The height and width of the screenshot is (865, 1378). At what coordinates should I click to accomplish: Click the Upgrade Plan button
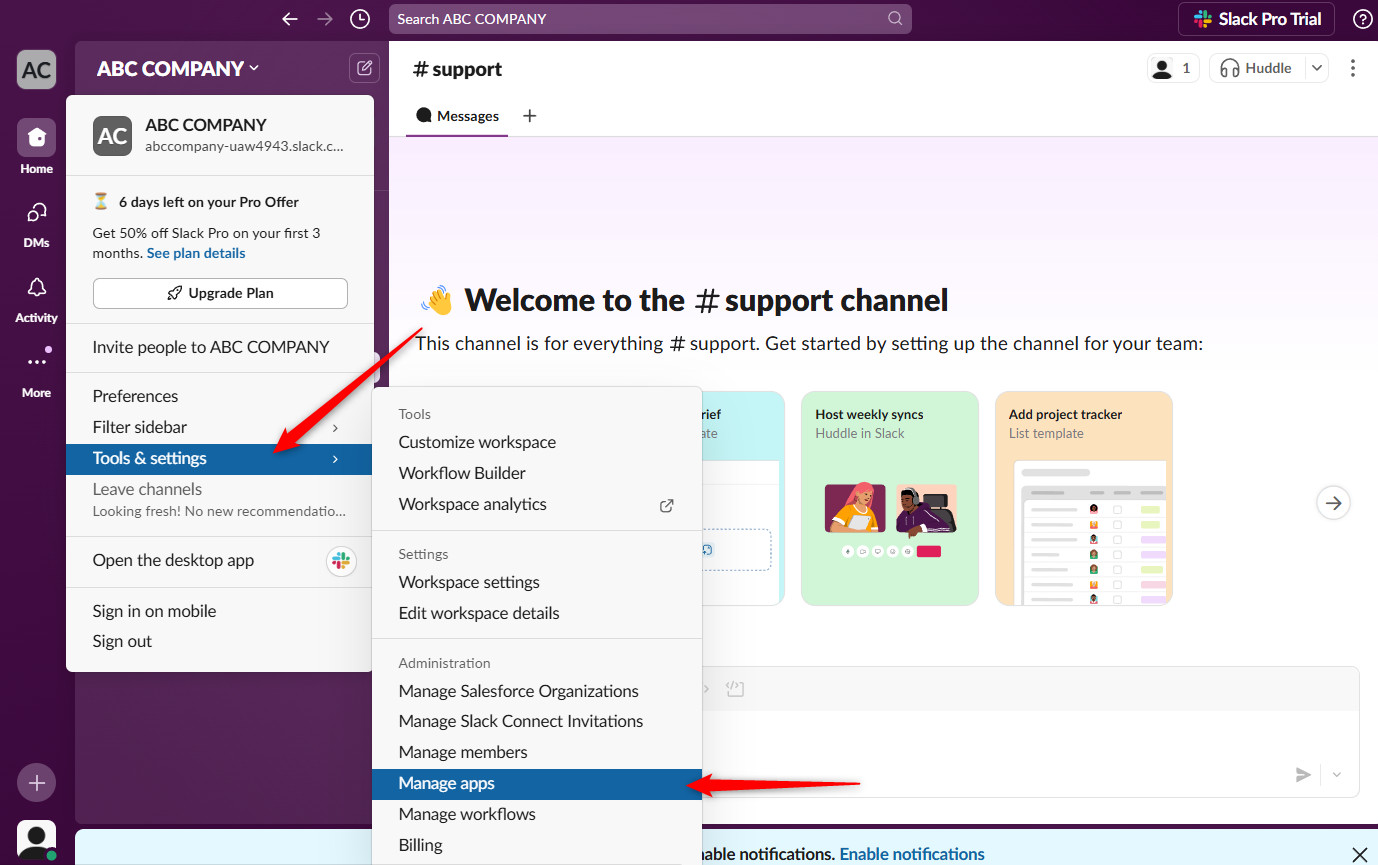[220, 293]
